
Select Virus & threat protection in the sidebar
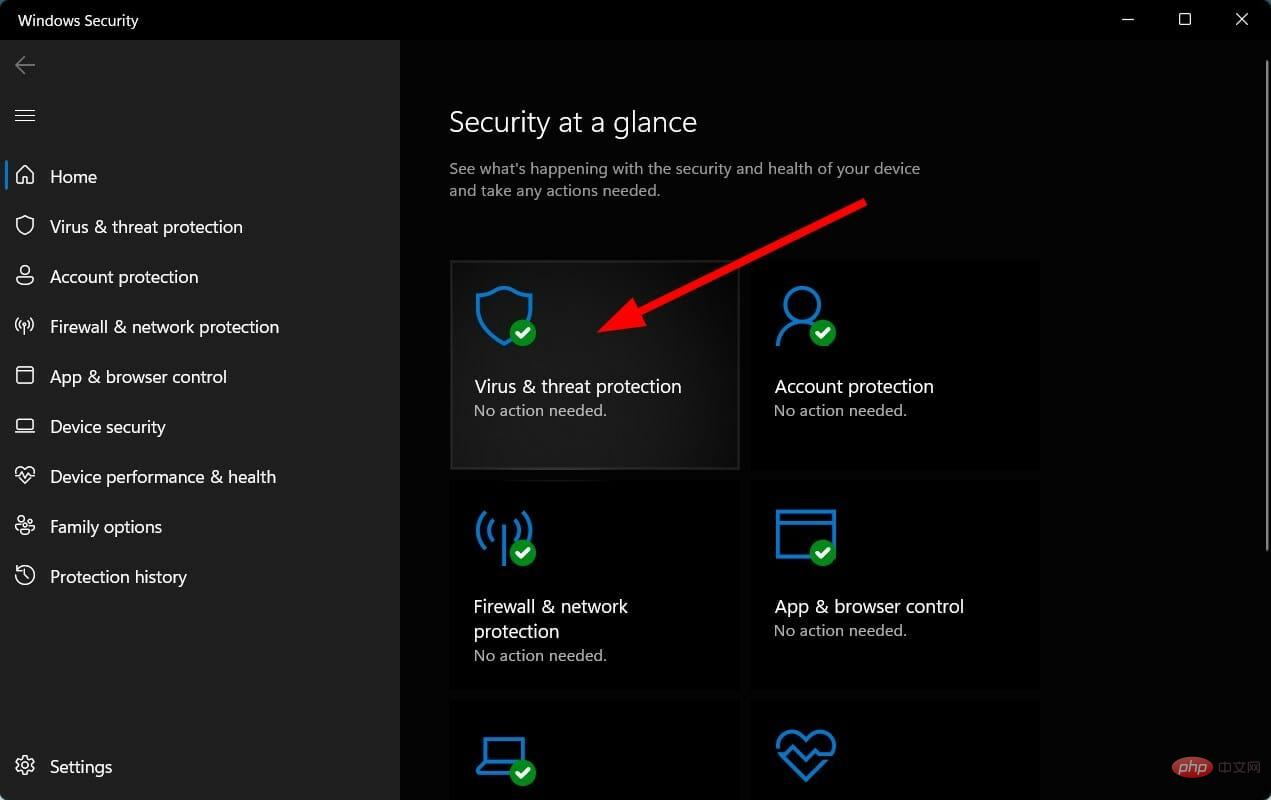[146, 226]
